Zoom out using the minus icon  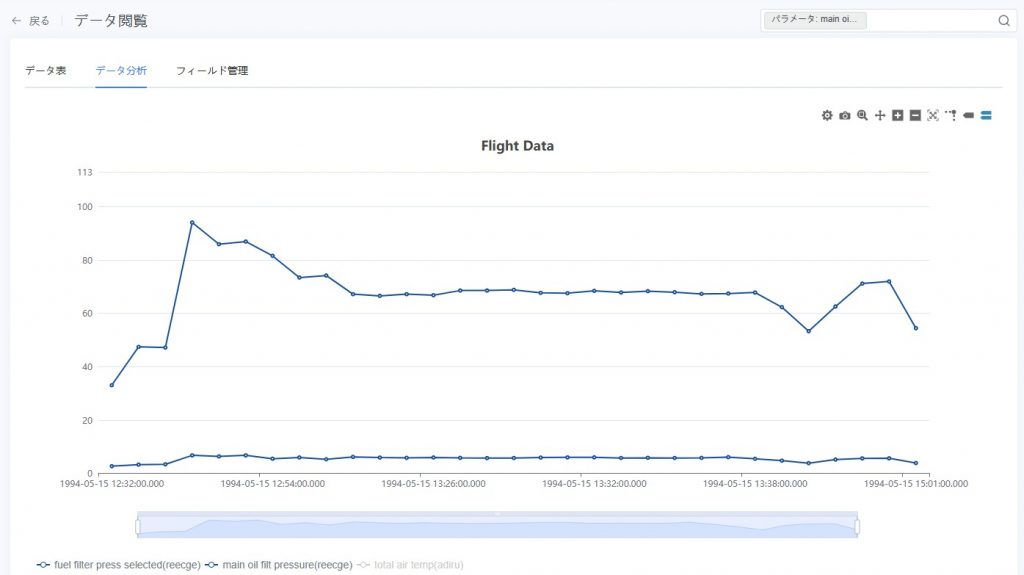click(x=915, y=116)
